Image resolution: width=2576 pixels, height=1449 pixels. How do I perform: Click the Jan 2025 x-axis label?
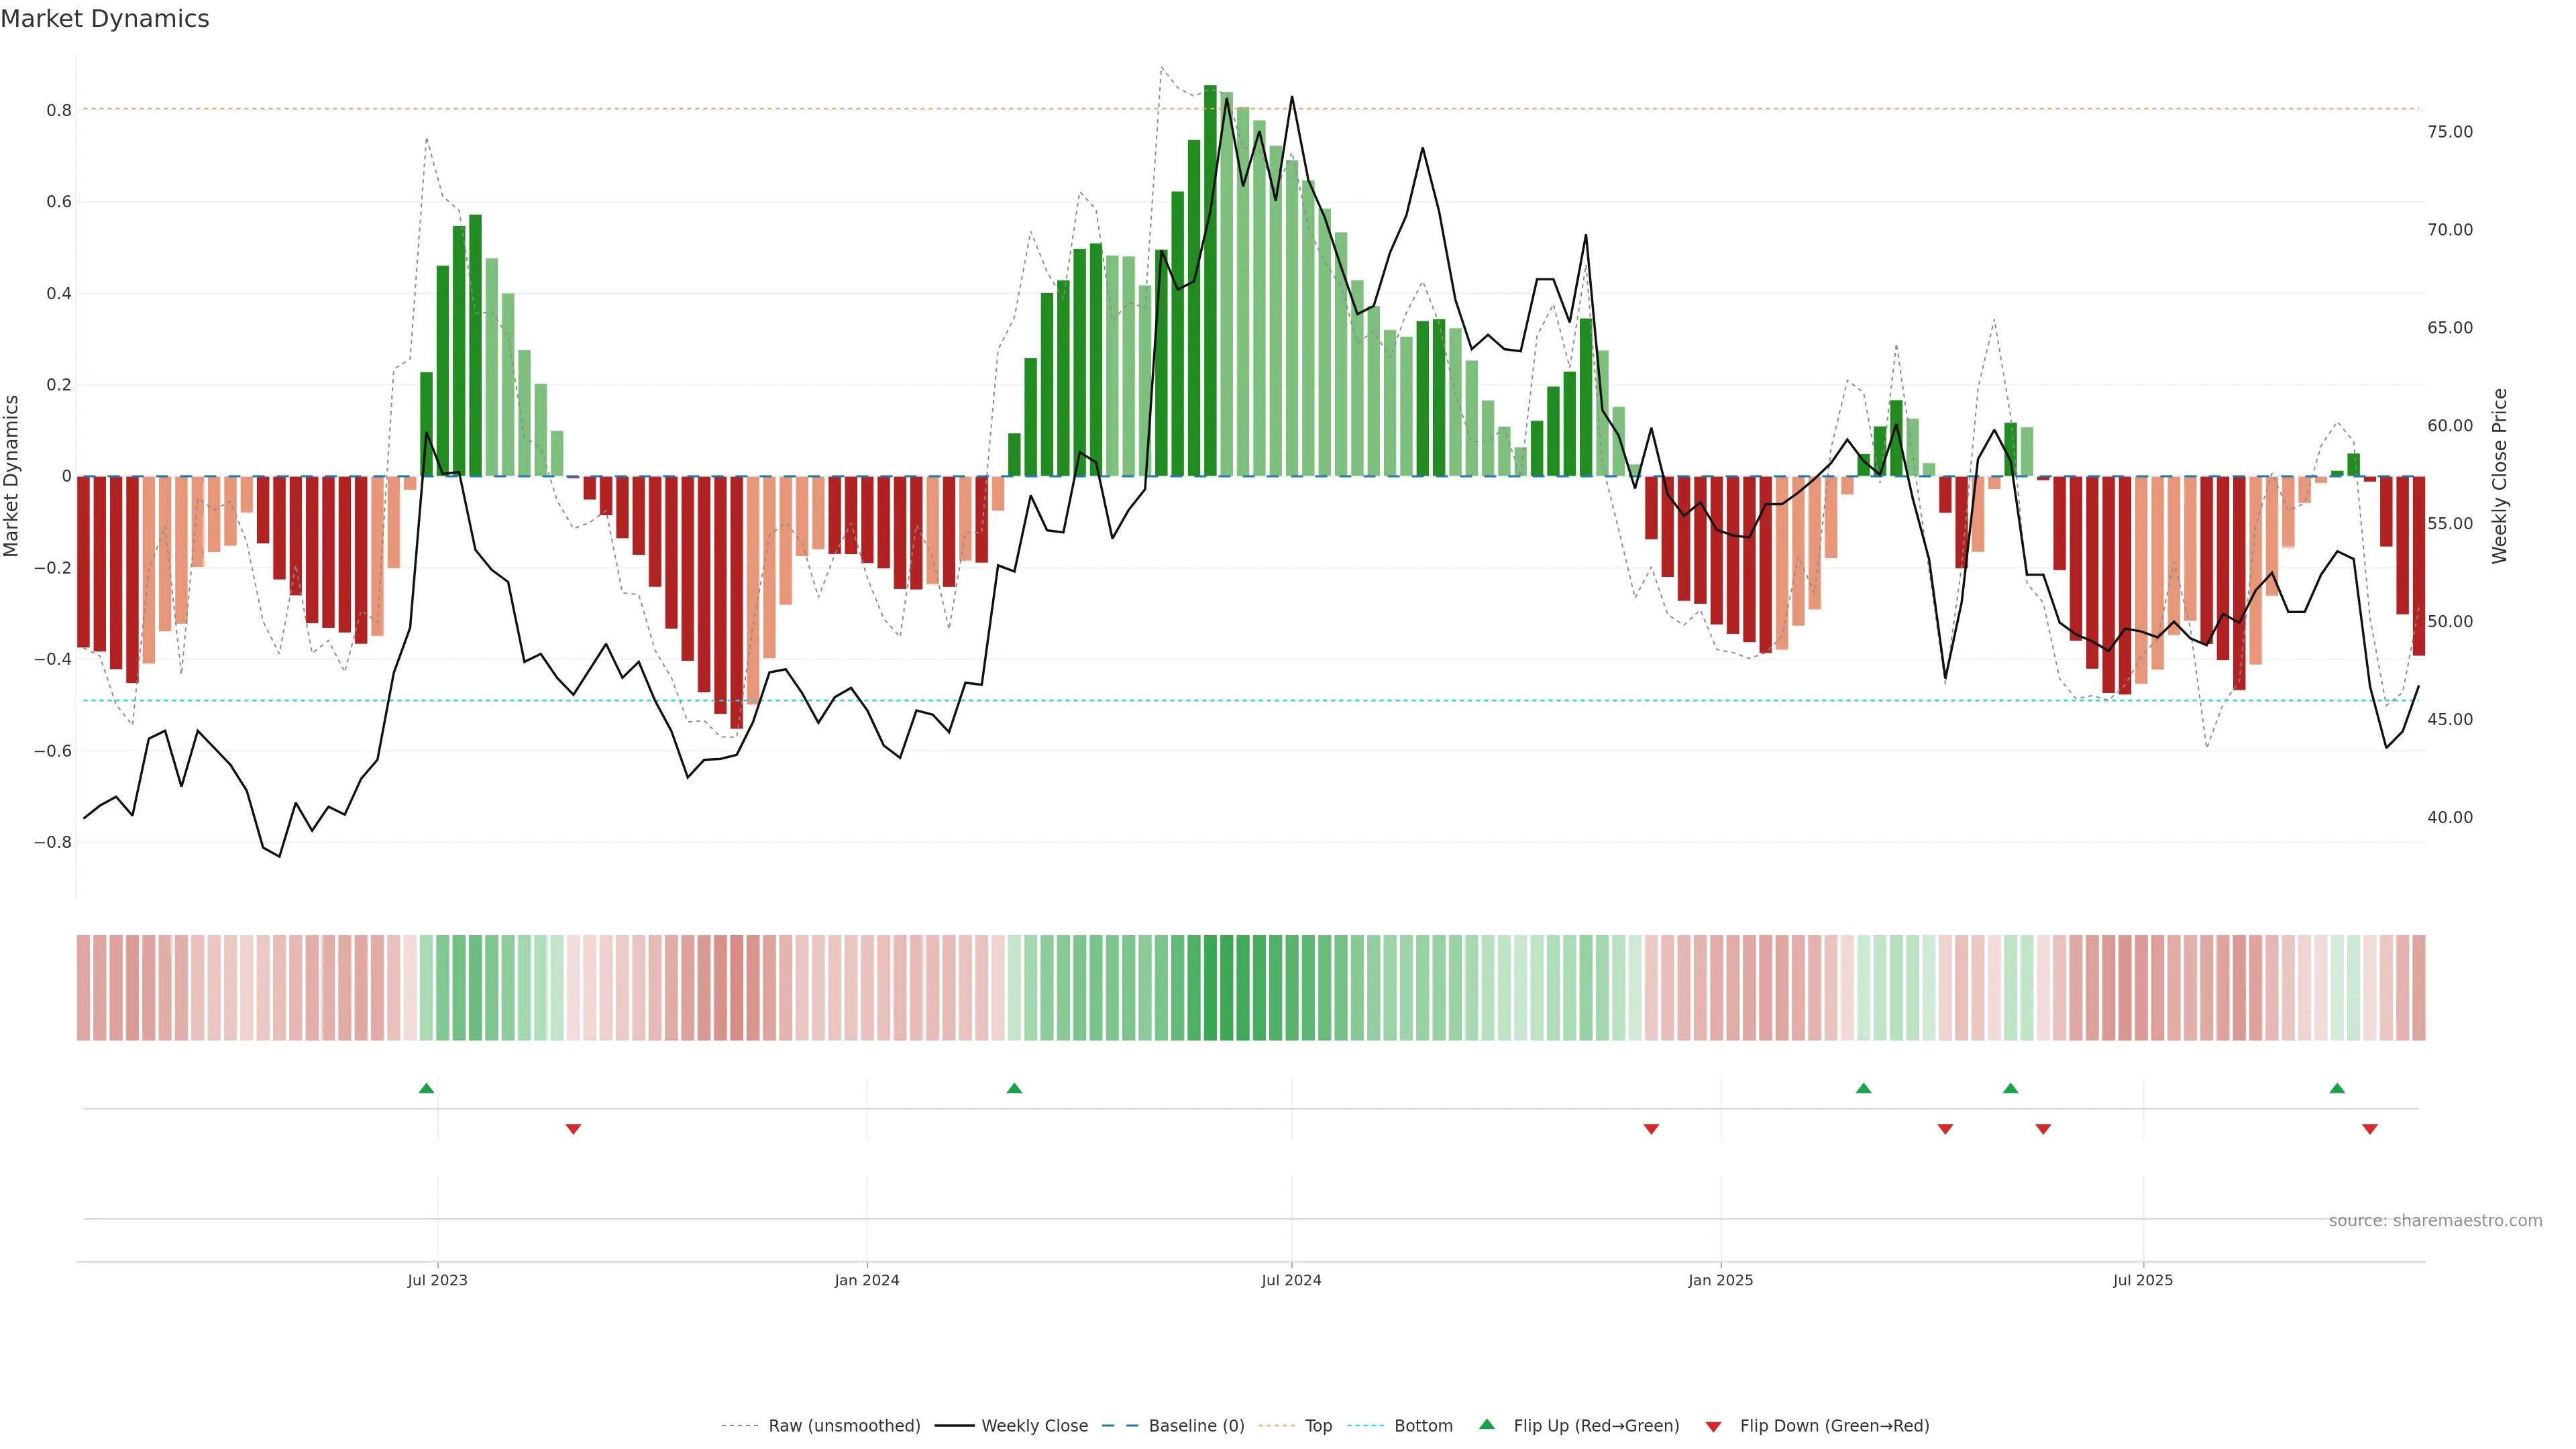tap(1720, 1280)
